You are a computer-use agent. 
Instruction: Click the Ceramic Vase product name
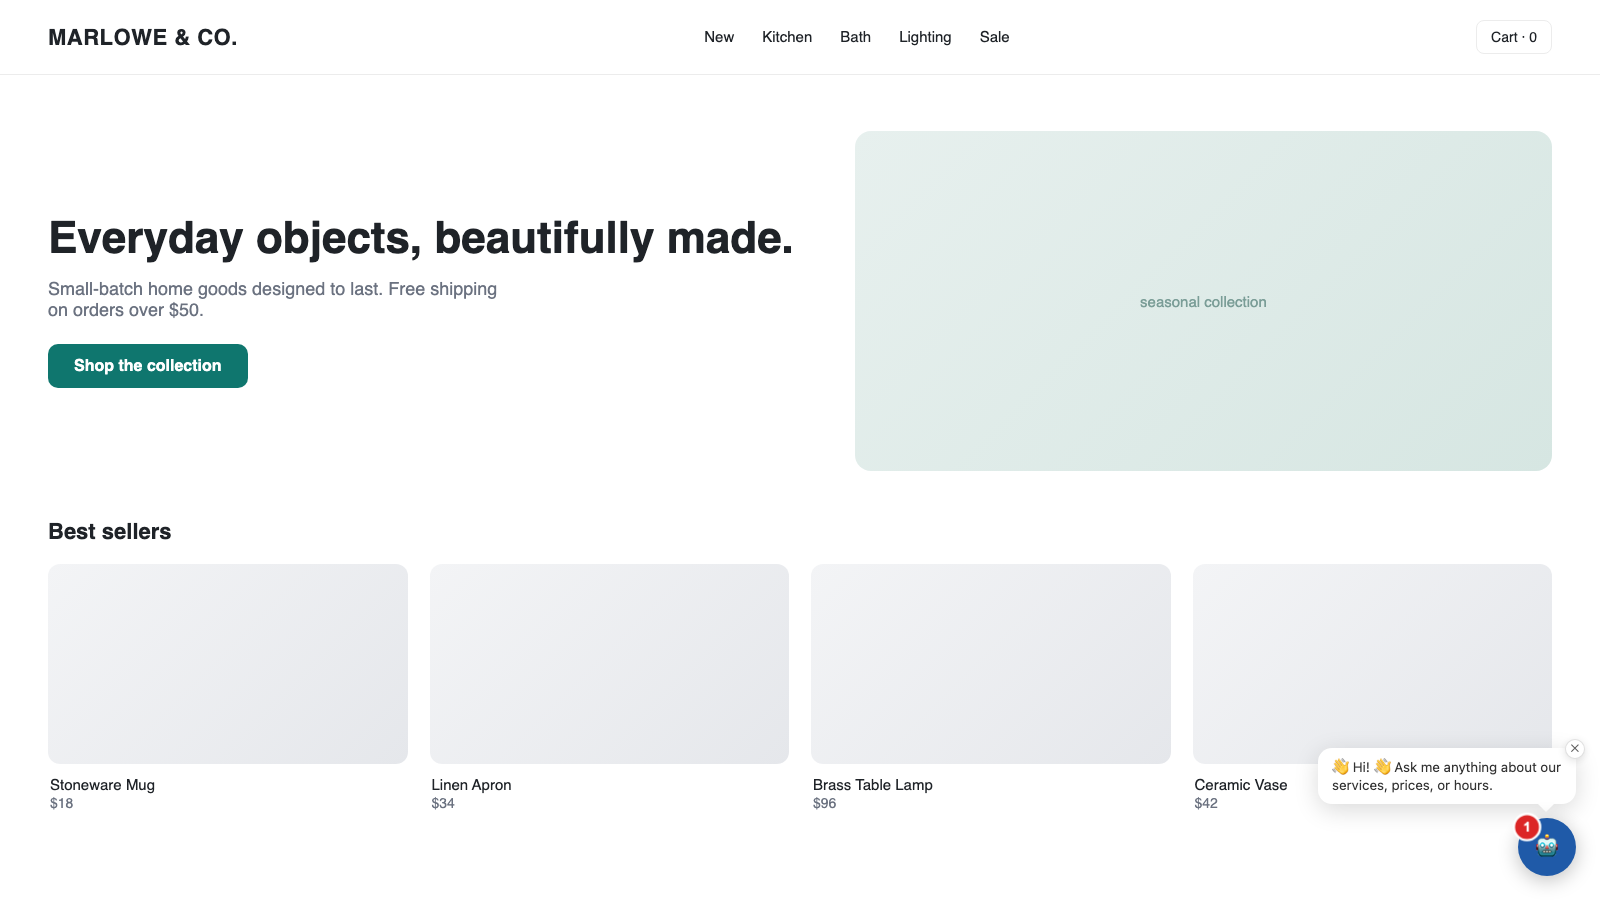coord(1240,785)
